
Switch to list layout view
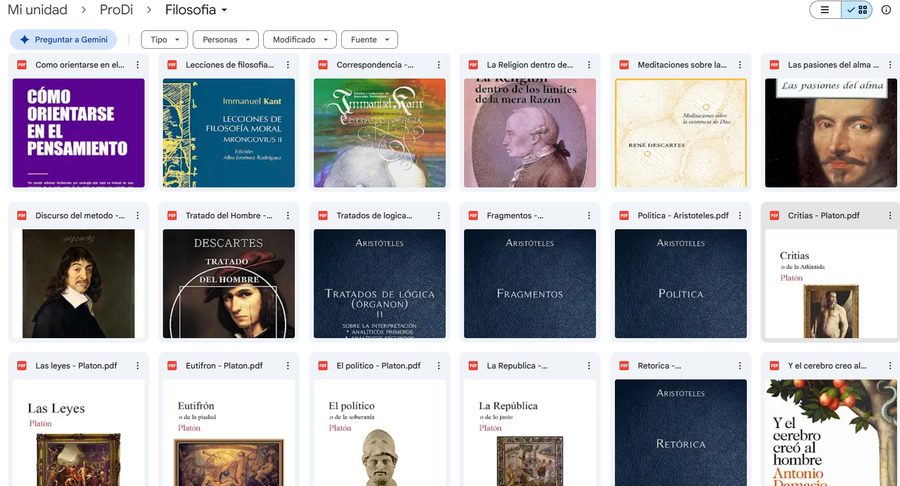click(x=825, y=10)
